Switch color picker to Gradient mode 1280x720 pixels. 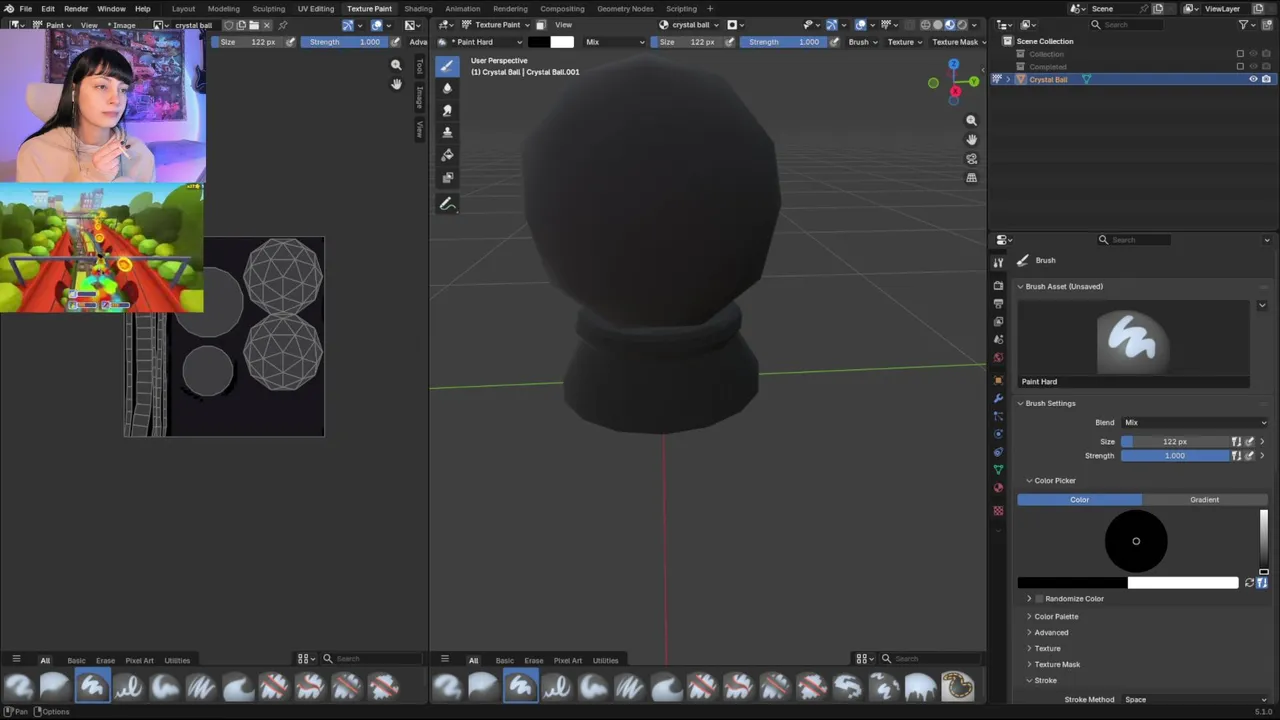coord(1204,500)
